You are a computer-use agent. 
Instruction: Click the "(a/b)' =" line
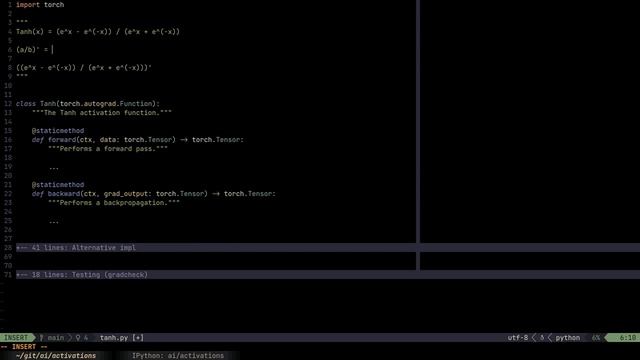pyautogui.click(x=32, y=50)
